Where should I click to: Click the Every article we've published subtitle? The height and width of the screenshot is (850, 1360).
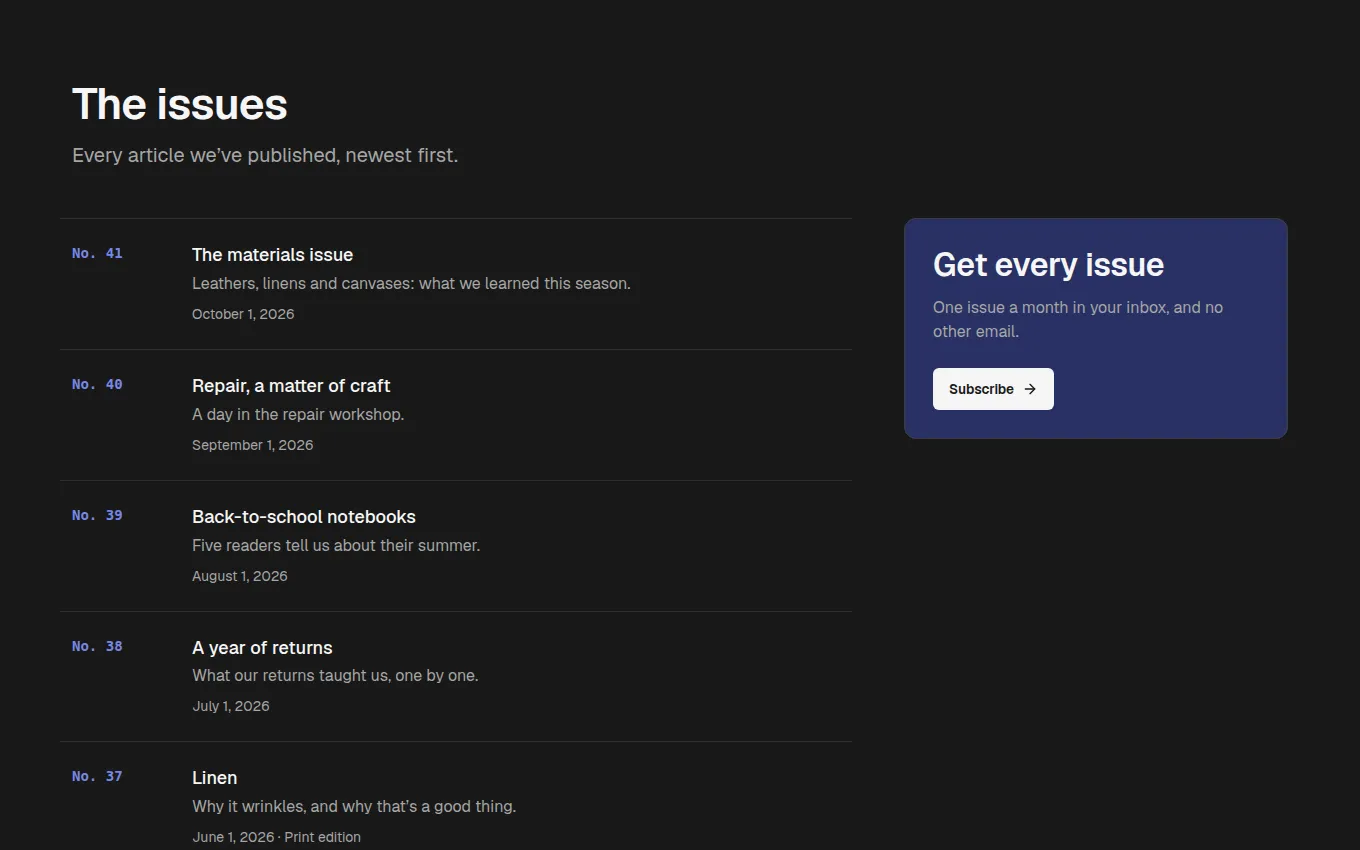[x=265, y=155]
